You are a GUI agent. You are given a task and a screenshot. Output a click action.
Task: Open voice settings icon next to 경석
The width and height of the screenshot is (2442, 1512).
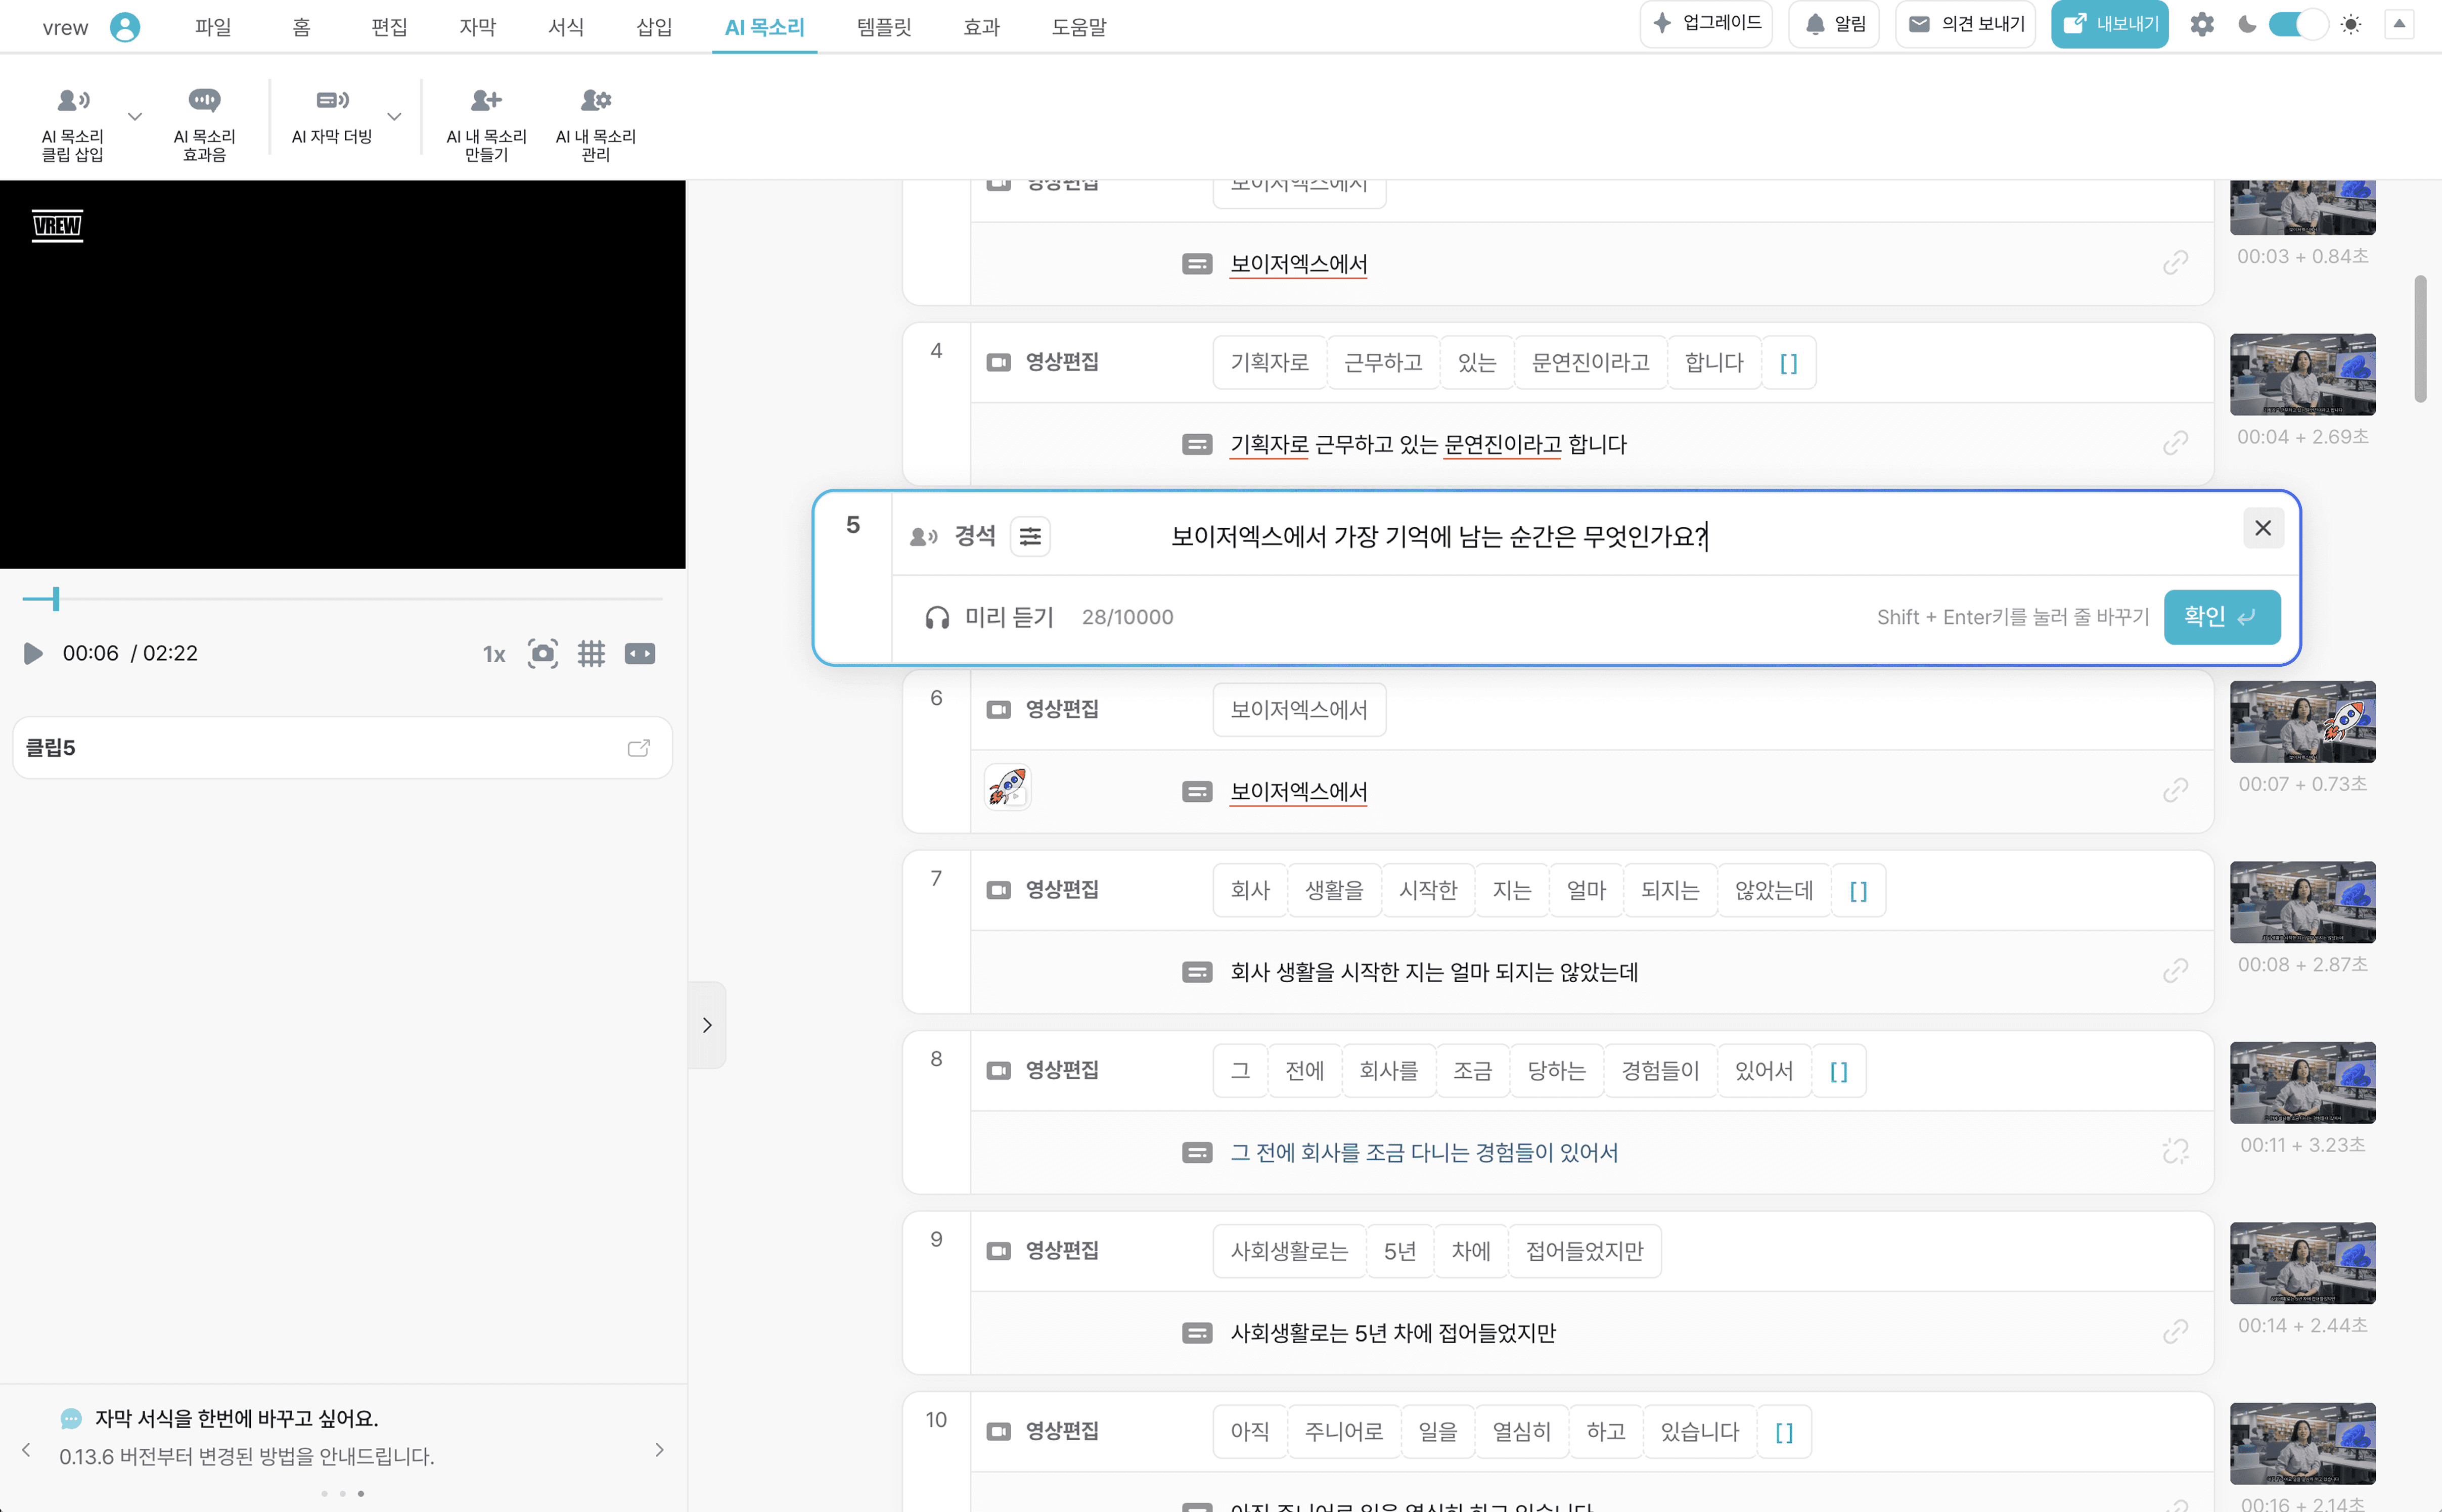(1030, 537)
